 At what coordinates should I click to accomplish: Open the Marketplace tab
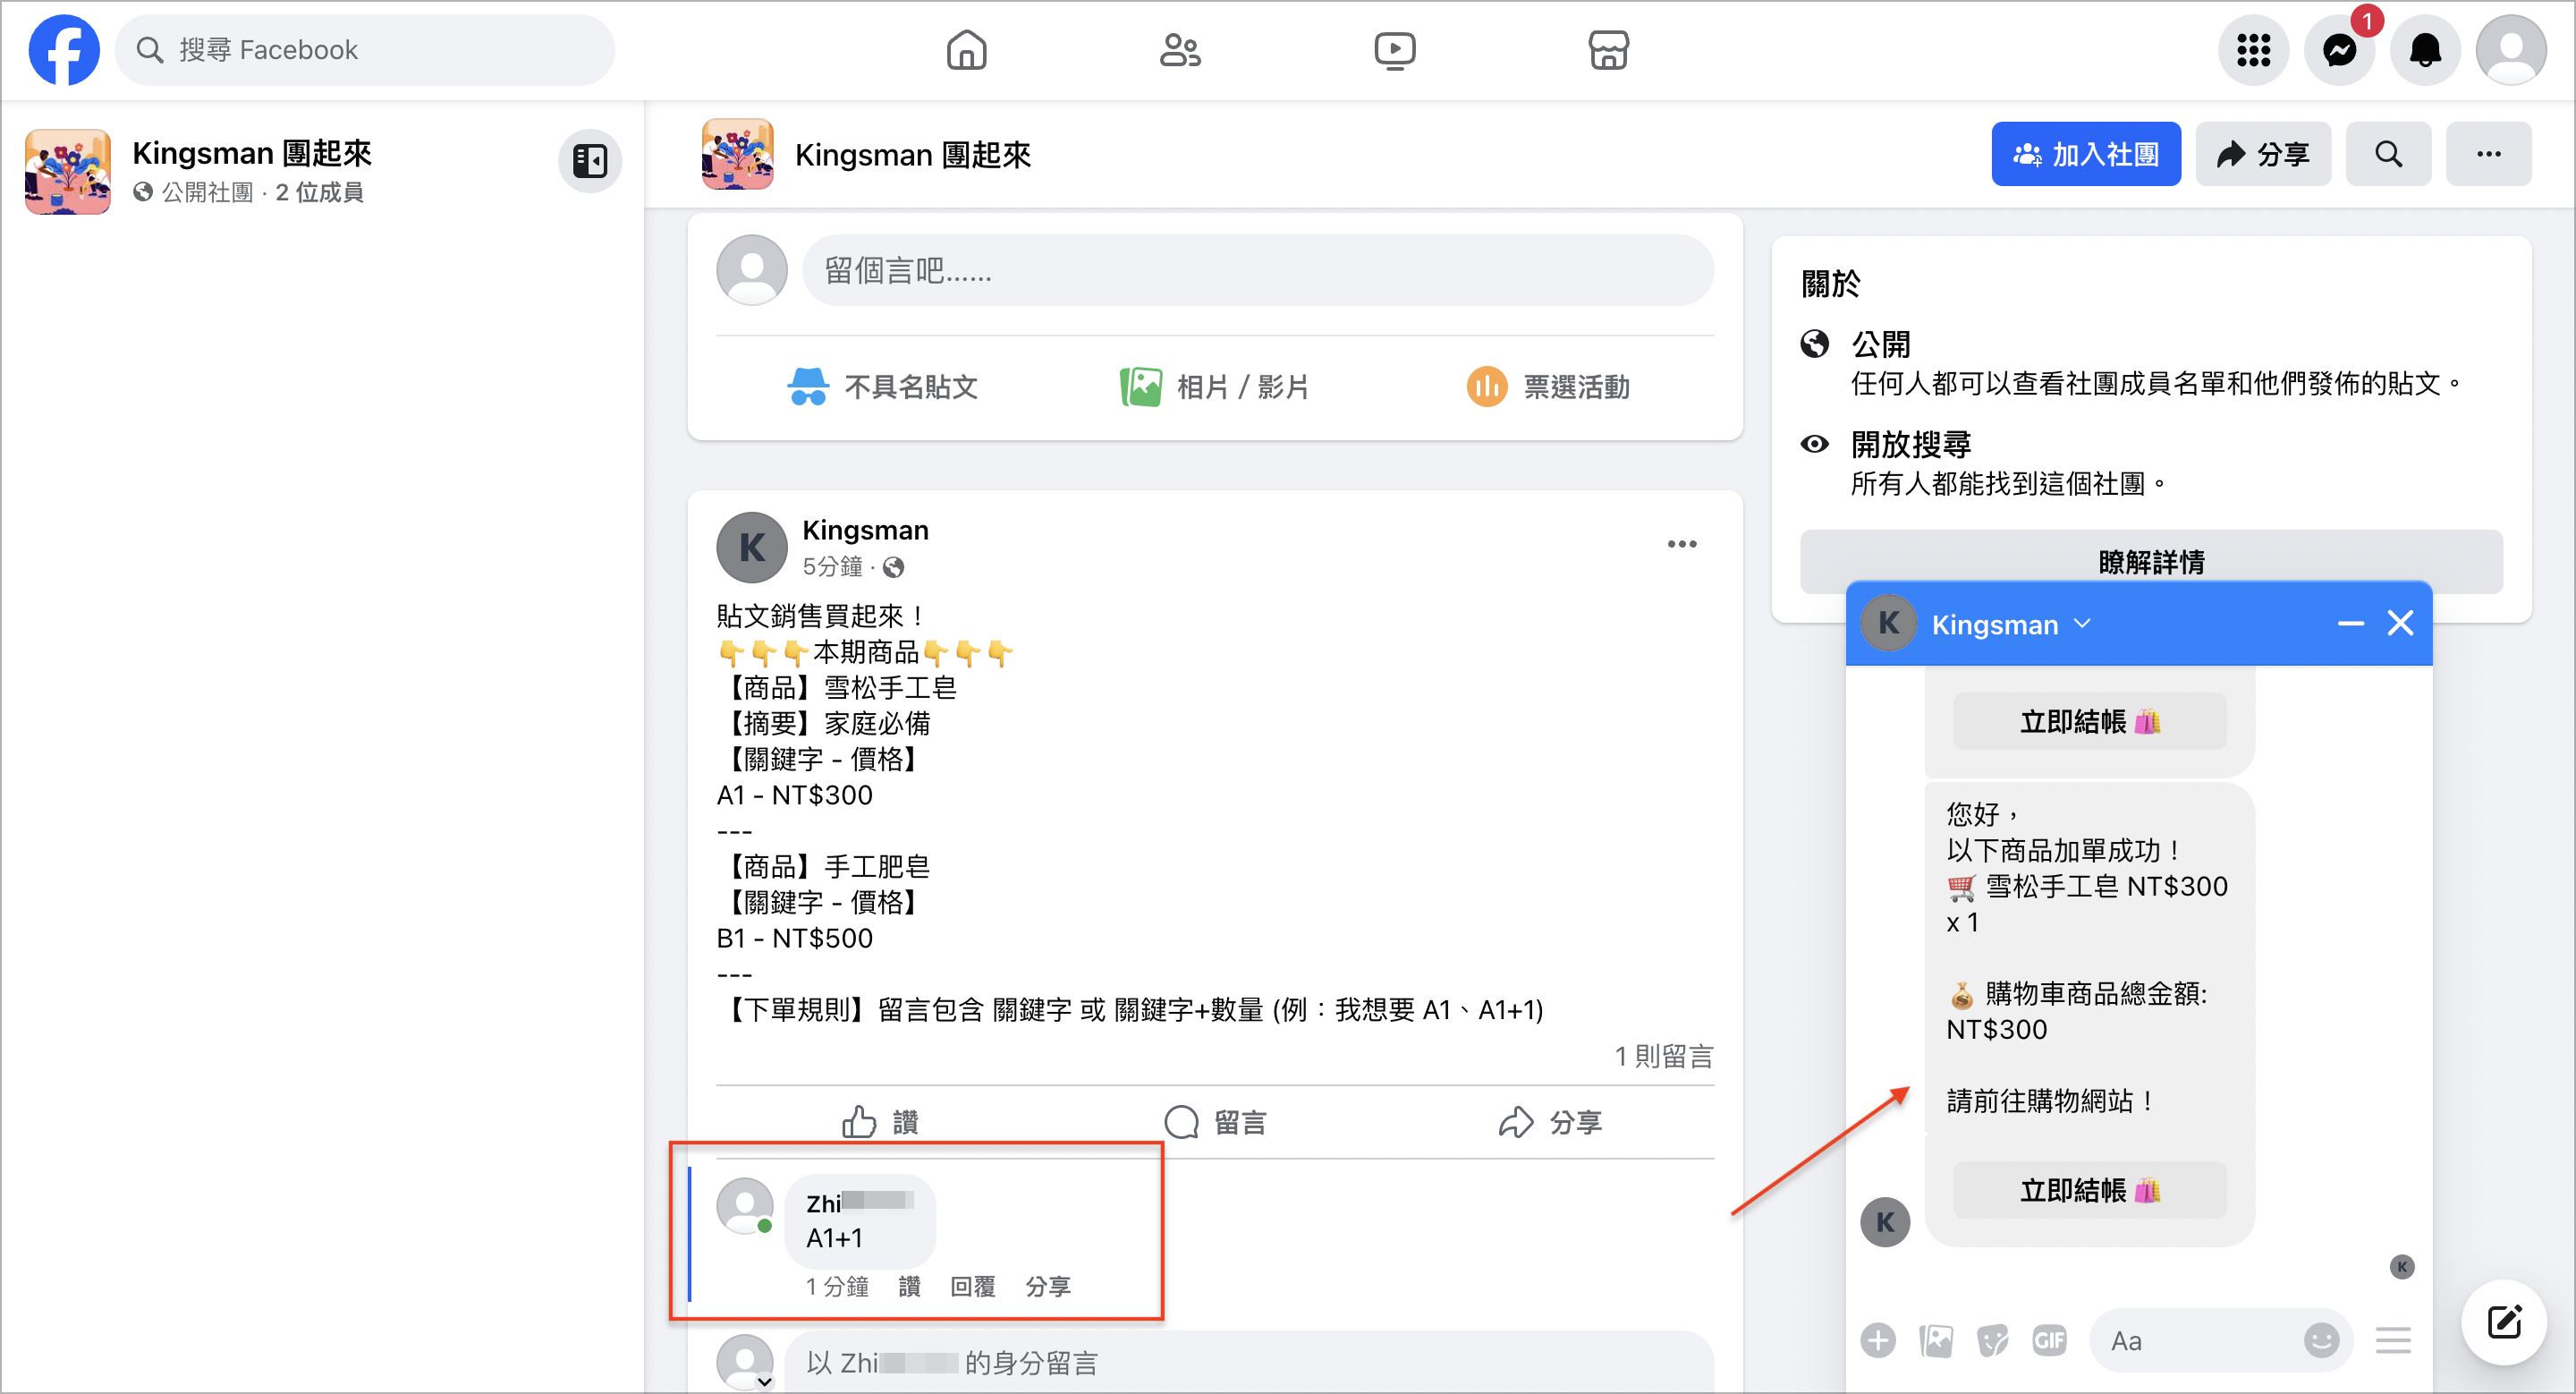(1608, 50)
